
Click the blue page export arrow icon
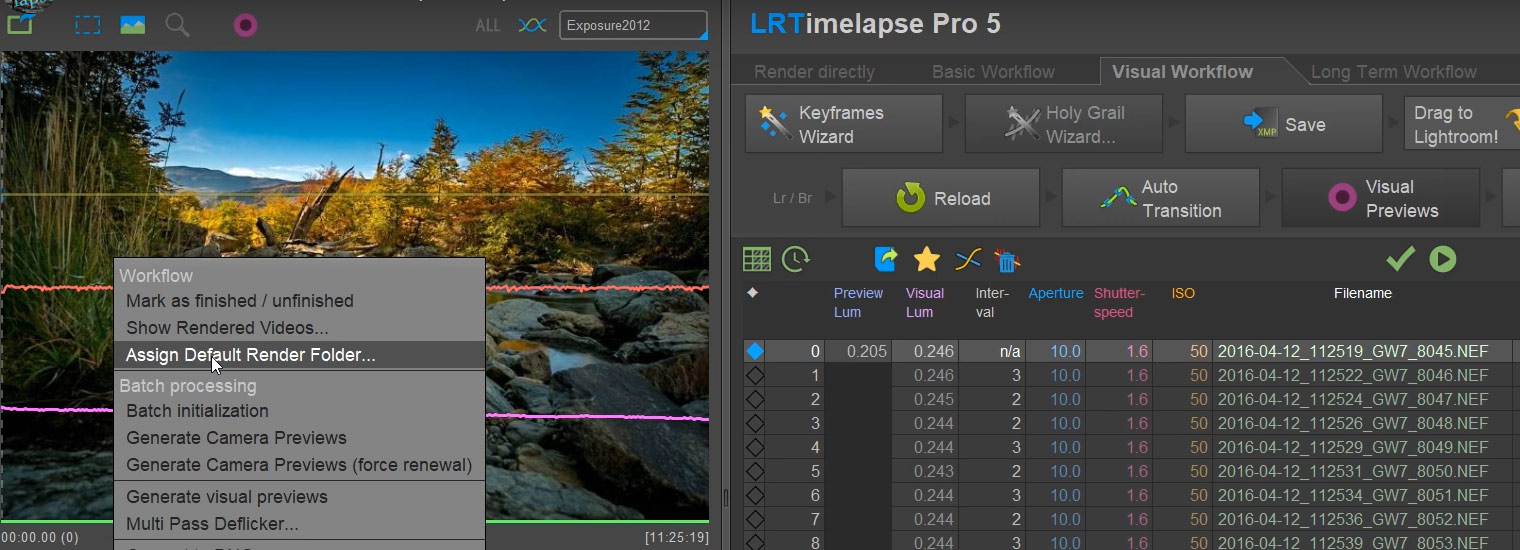pos(886,260)
